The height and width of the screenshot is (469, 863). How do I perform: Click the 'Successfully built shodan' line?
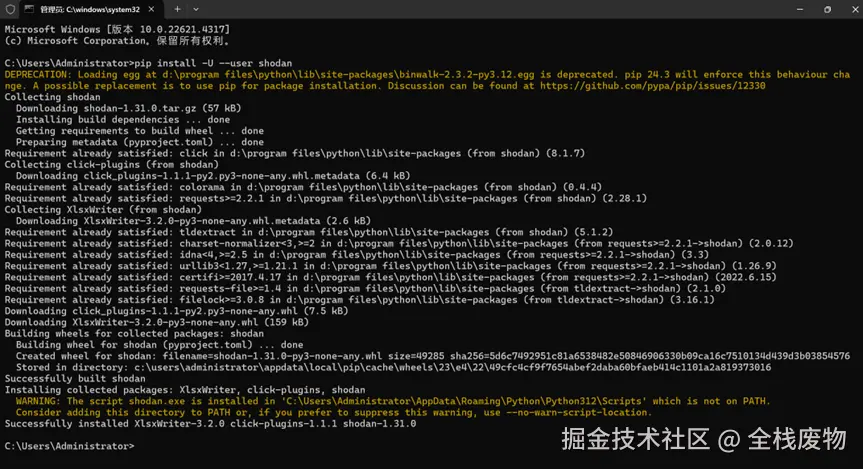(x=75, y=379)
